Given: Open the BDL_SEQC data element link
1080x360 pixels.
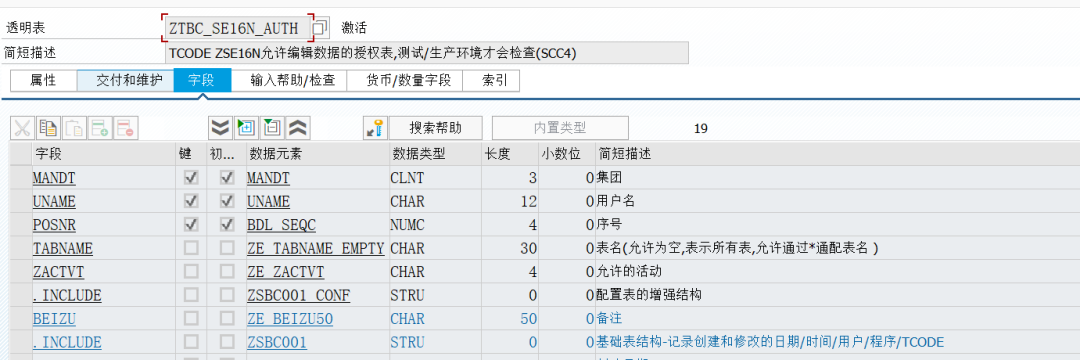Looking at the screenshot, I should 282,225.
